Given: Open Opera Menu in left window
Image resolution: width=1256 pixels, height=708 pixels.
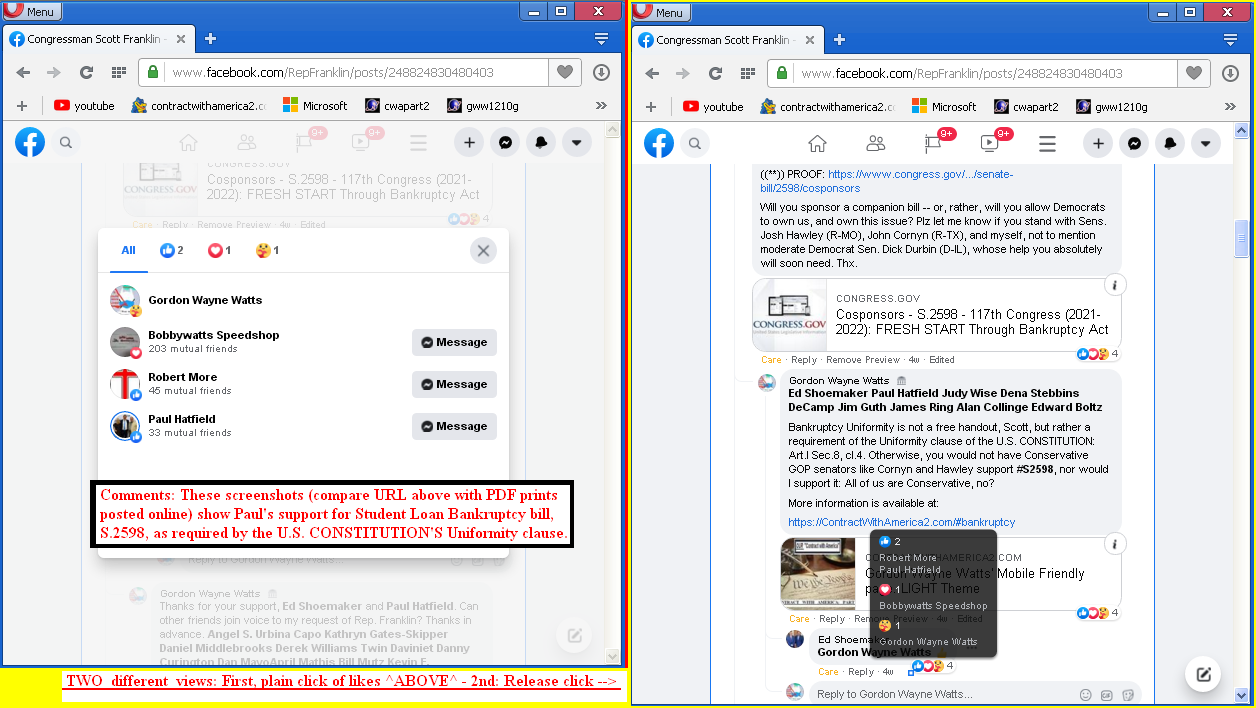Looking at the screenshot, I should pyautogui.click(x=32, y=12).
